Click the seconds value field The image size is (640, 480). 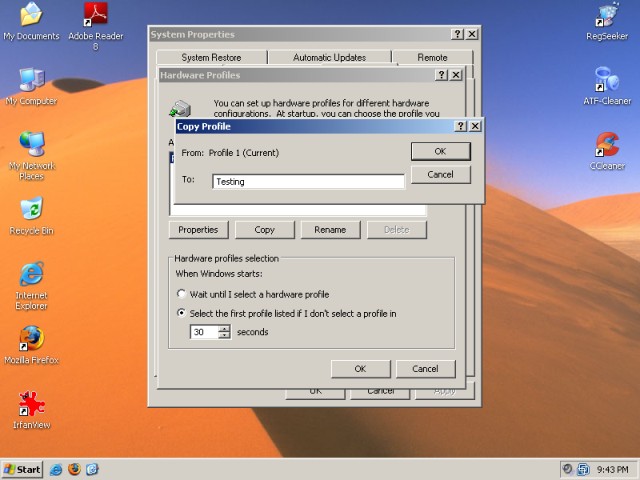click(x=204, y=332)
